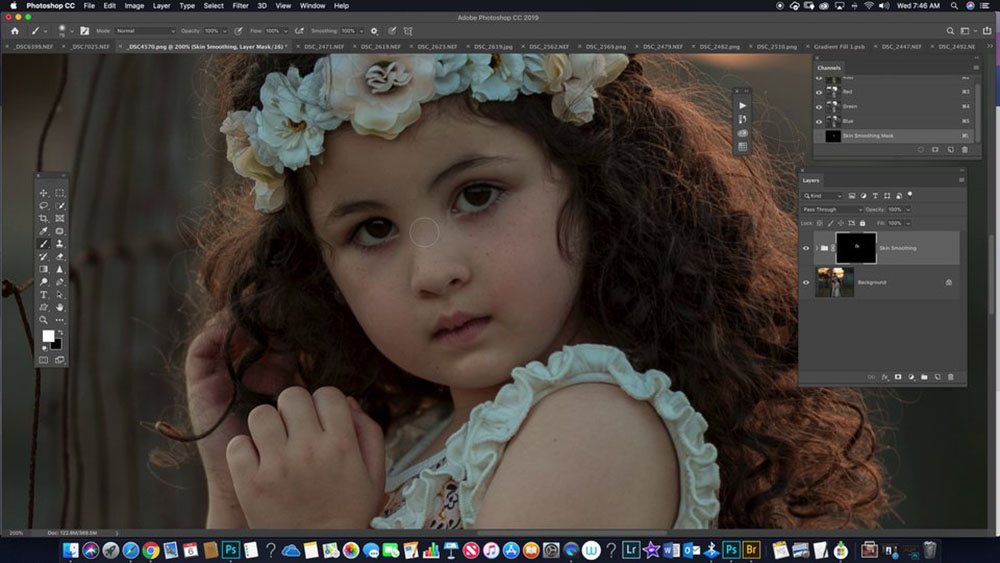
Task: Select the Lasso tool
Action: coord(43,205)
